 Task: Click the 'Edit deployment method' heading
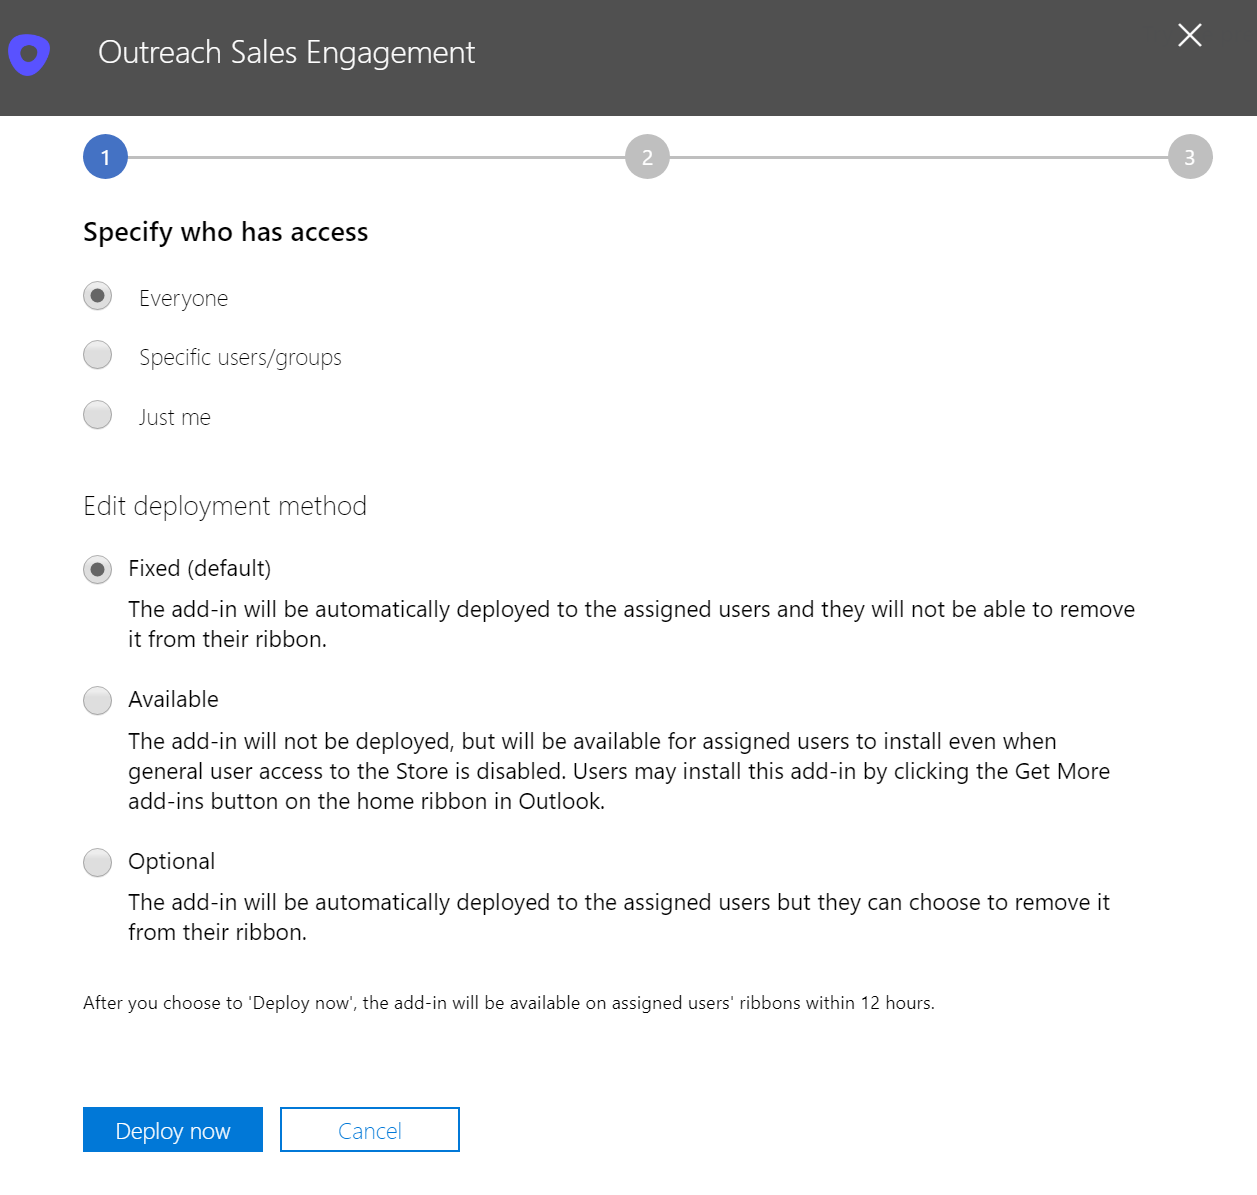225,506
